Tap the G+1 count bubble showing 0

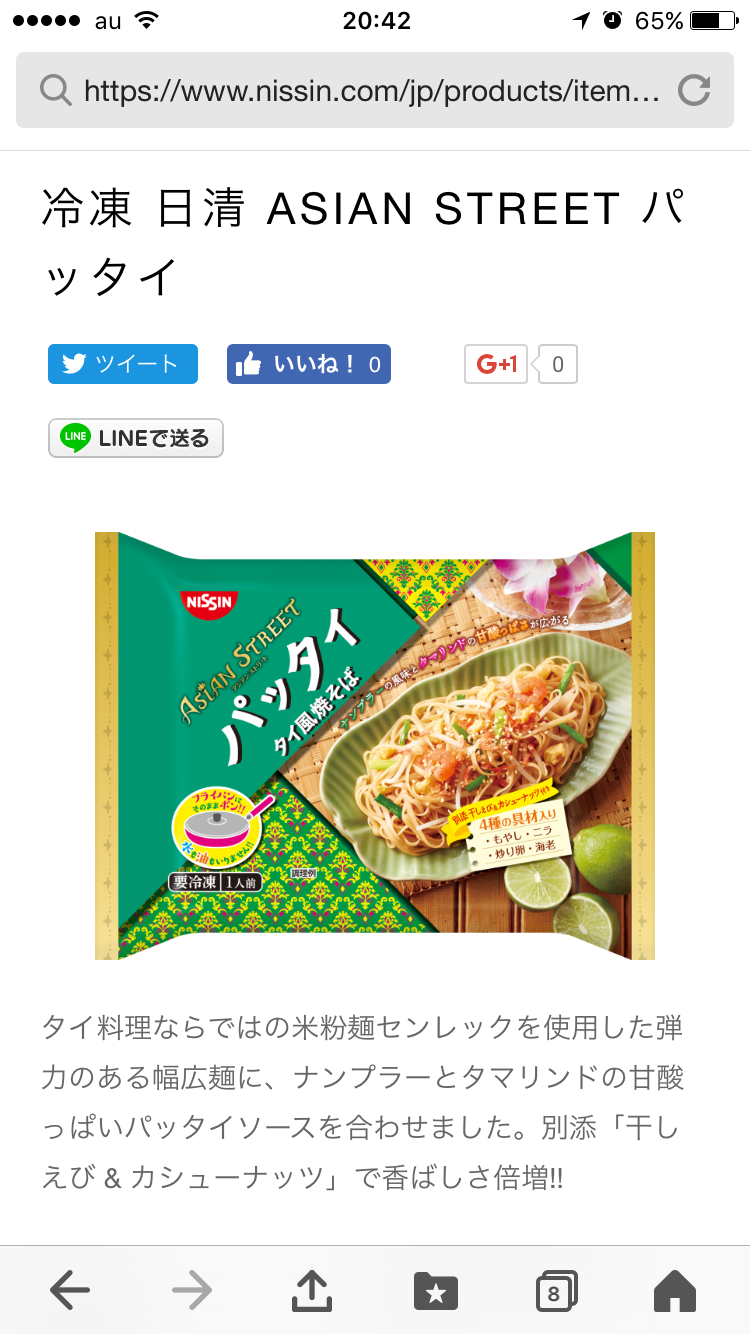pos(557,364)
